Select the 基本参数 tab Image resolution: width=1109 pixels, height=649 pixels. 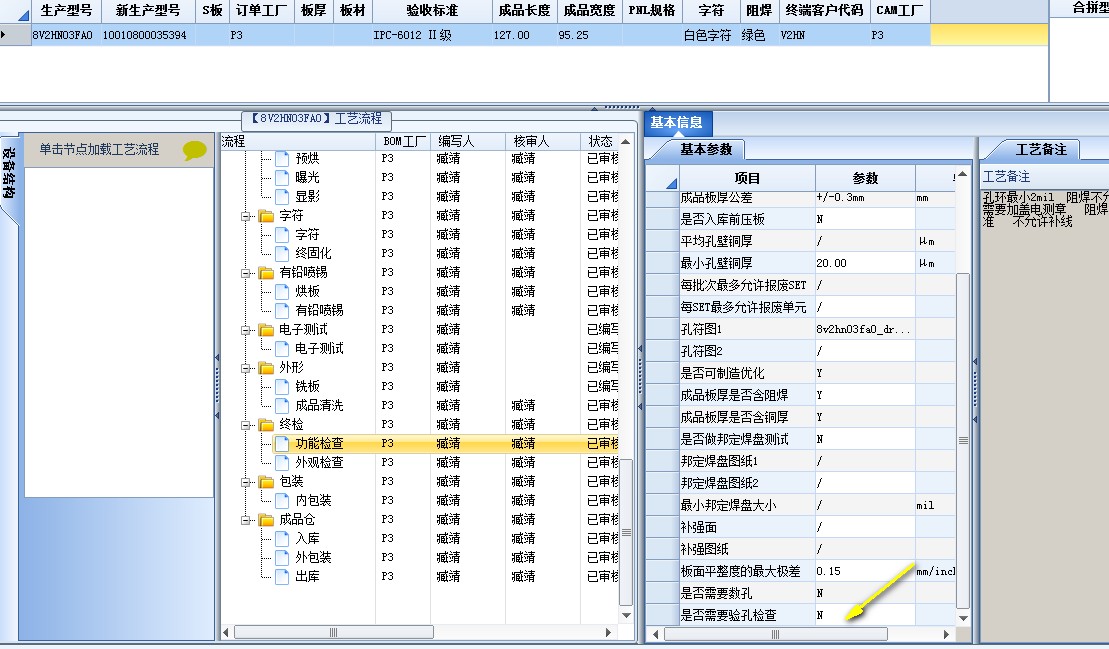point(705,149)
